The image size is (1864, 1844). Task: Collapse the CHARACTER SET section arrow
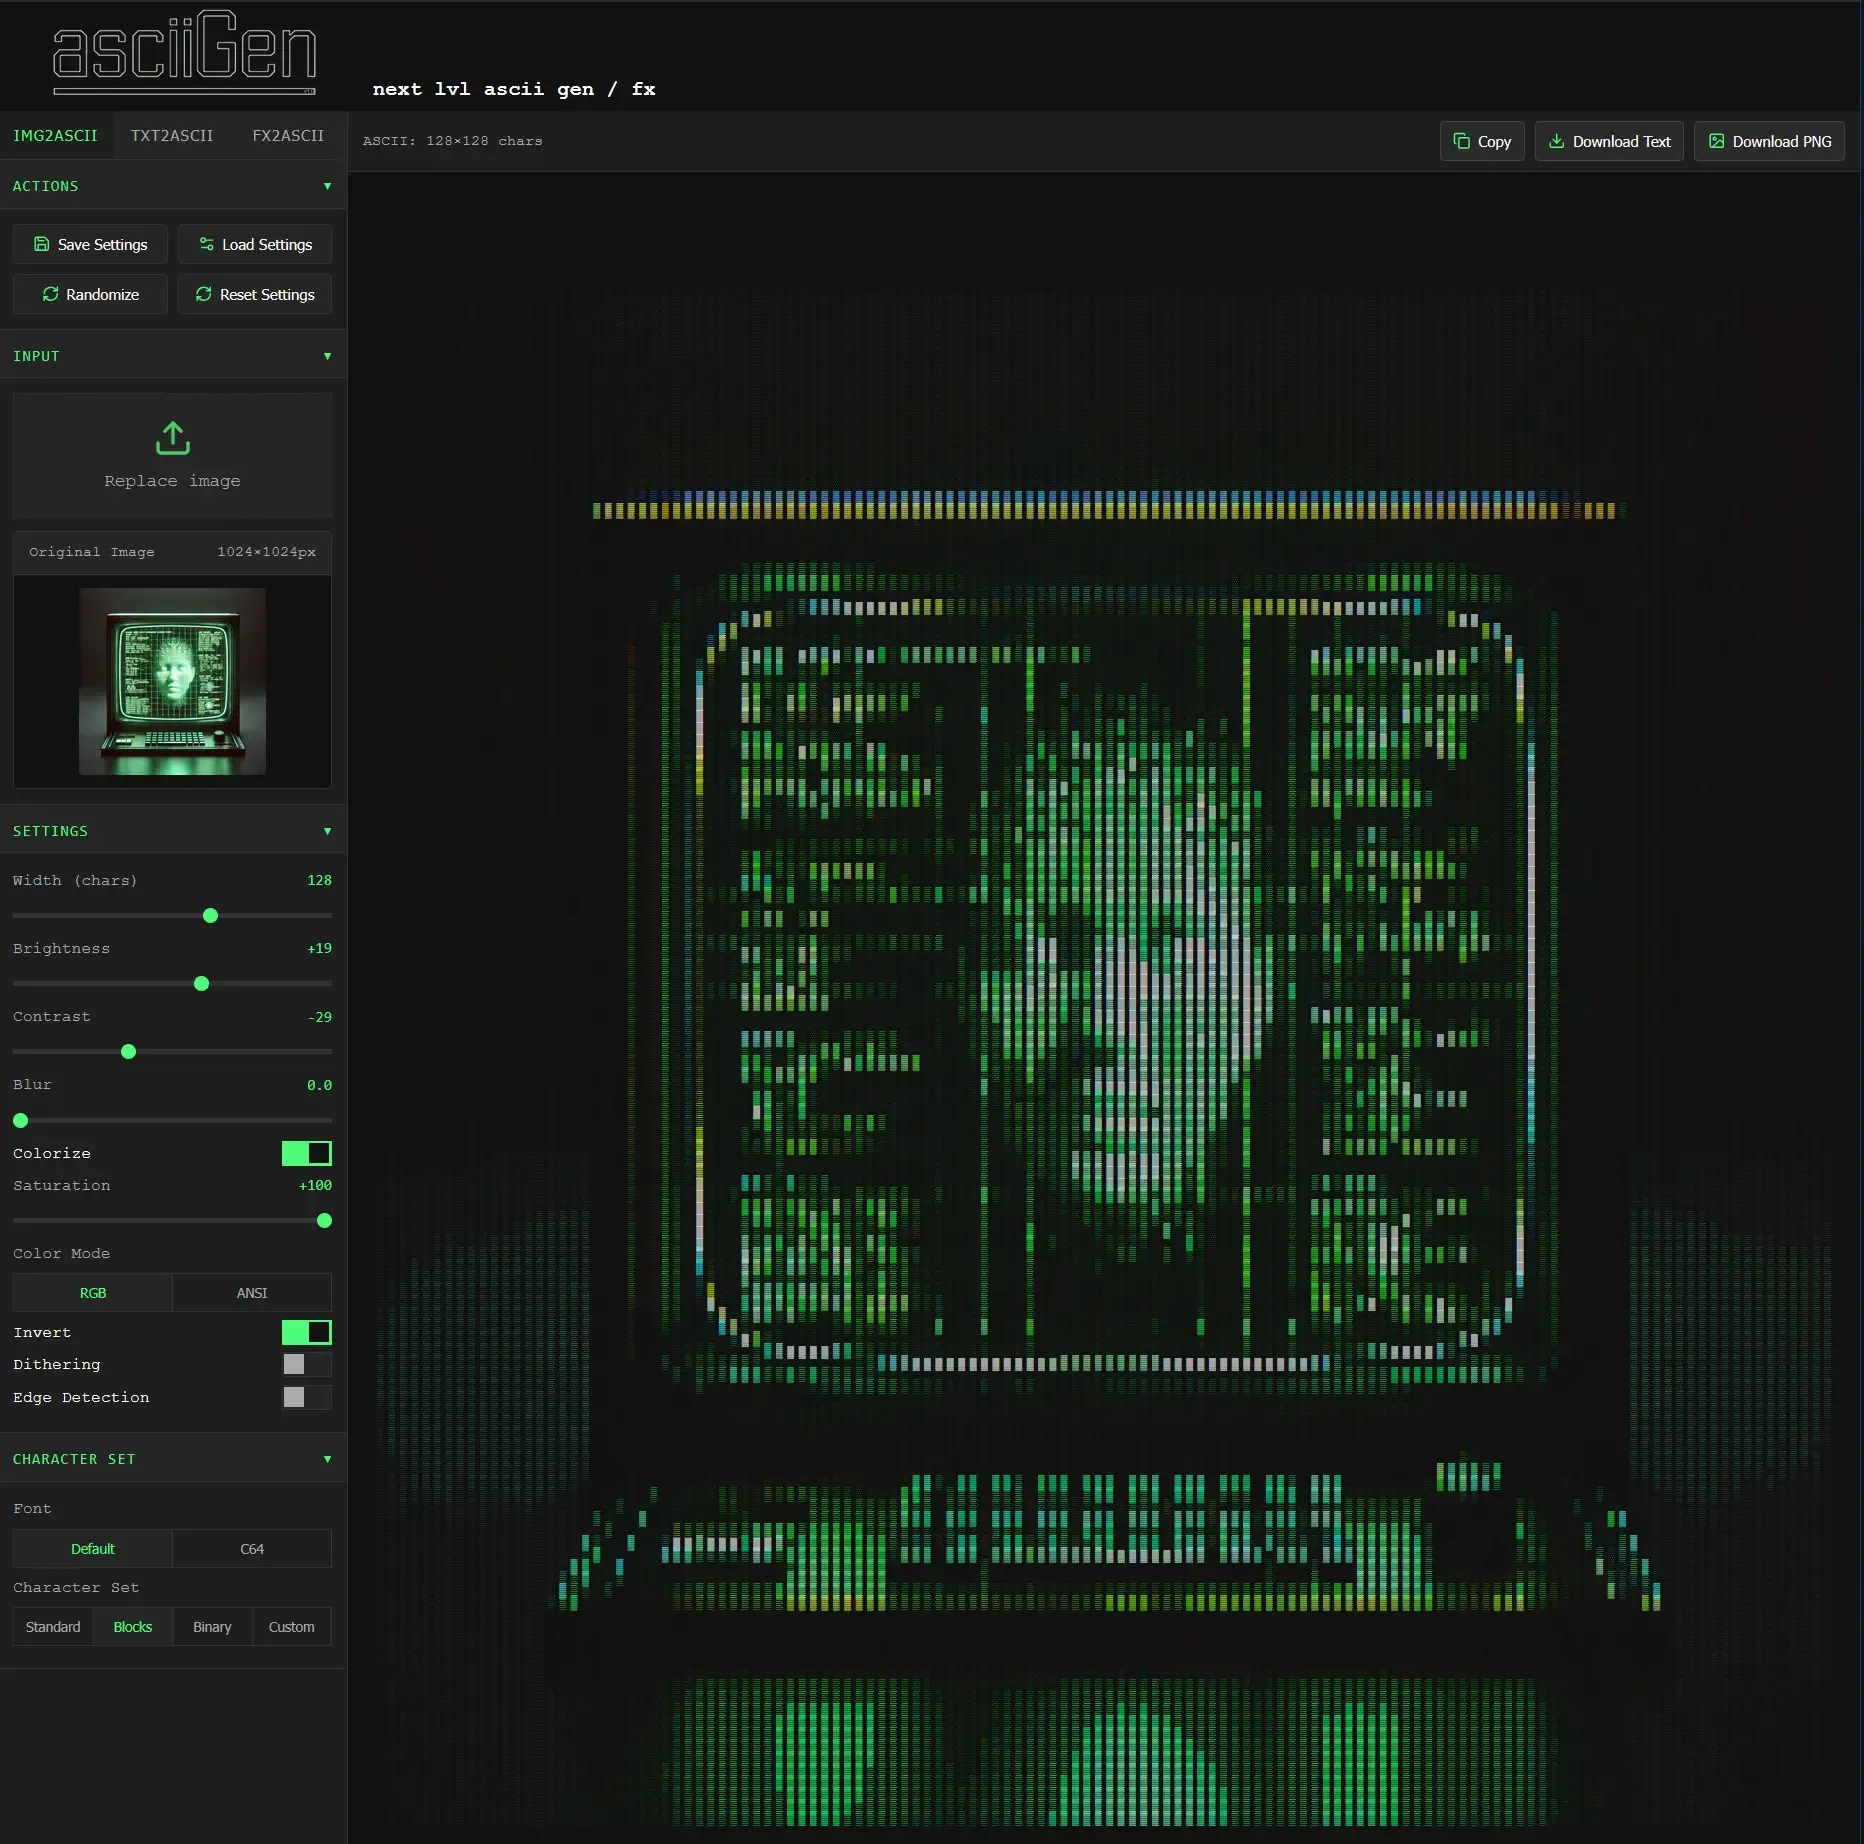point(327,1459)
